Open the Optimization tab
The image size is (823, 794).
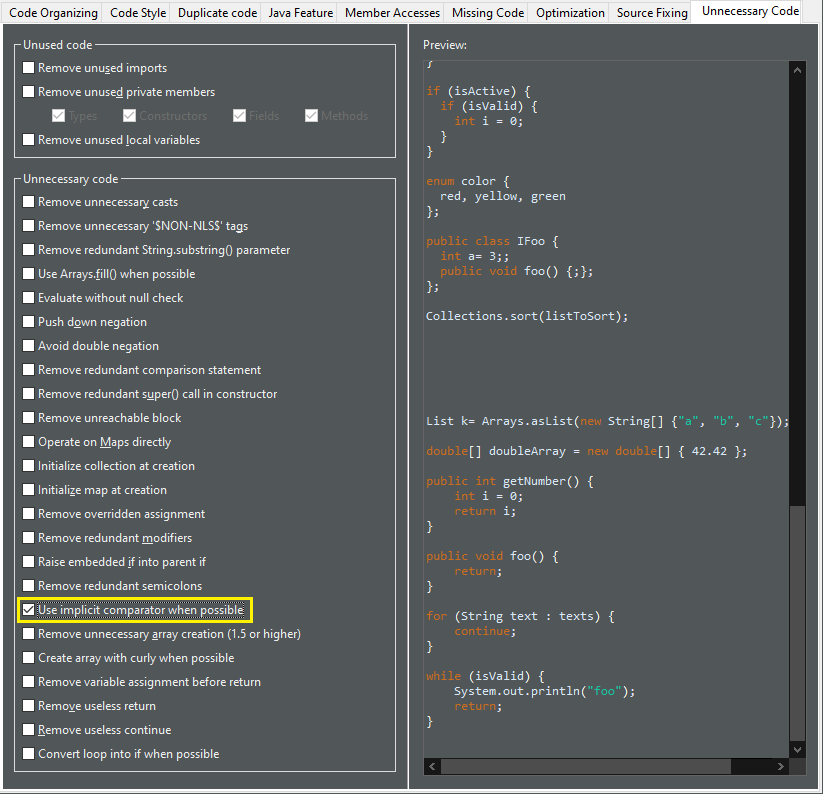(570, 13)
